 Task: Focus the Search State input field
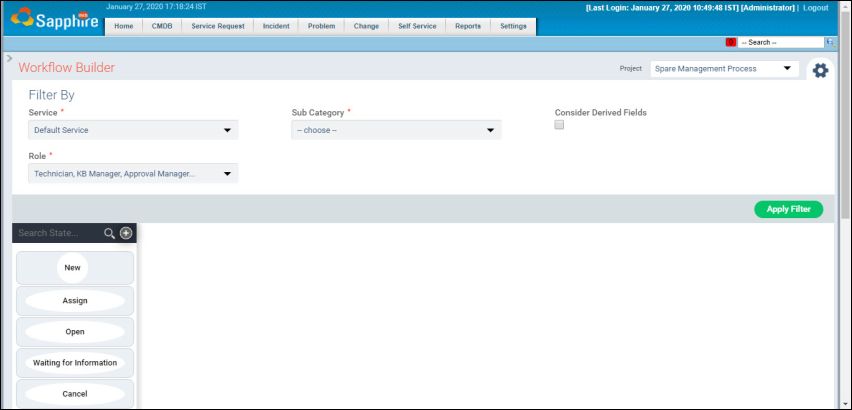click(59, 233)
